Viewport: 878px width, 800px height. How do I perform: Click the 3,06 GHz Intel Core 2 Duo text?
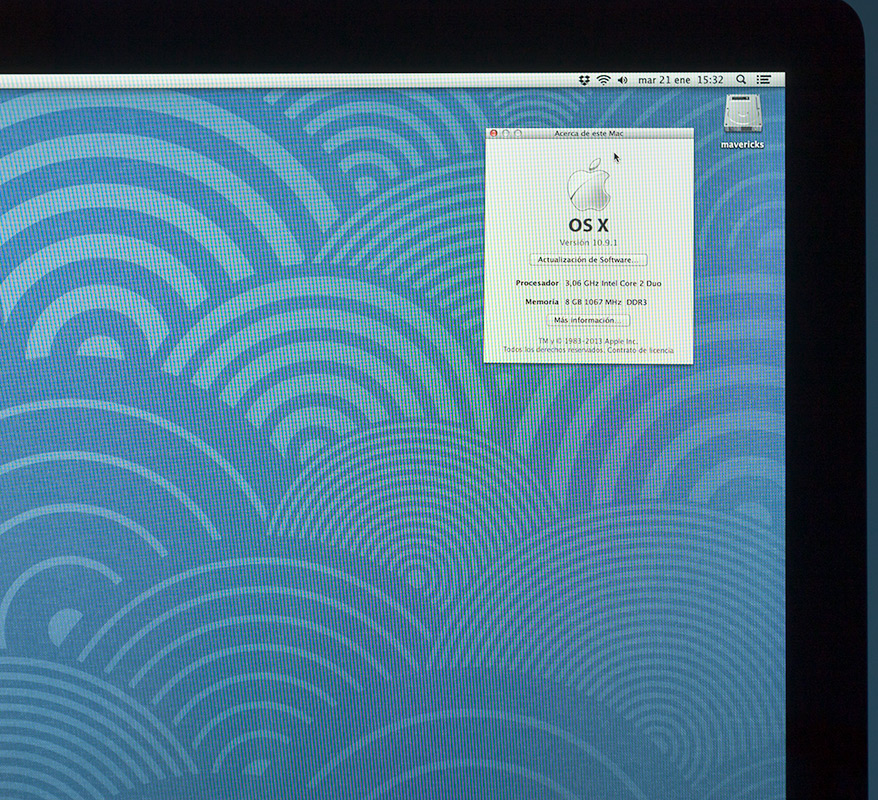coord(613,283)
